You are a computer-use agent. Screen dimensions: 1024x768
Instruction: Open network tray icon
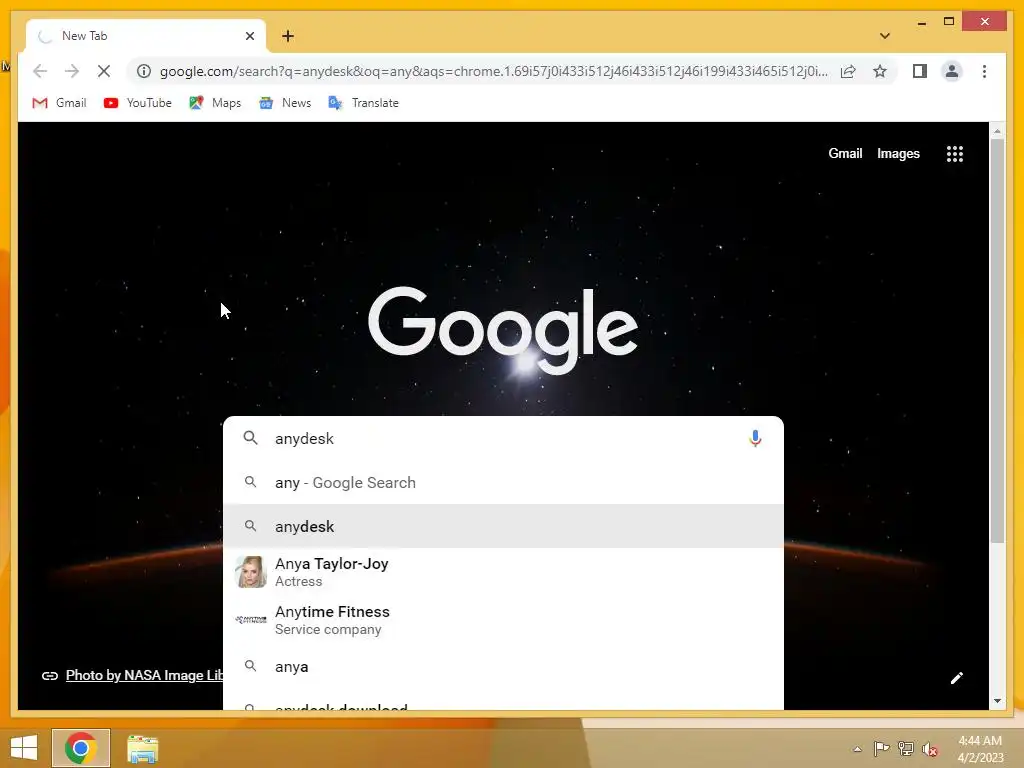[906, 748]
